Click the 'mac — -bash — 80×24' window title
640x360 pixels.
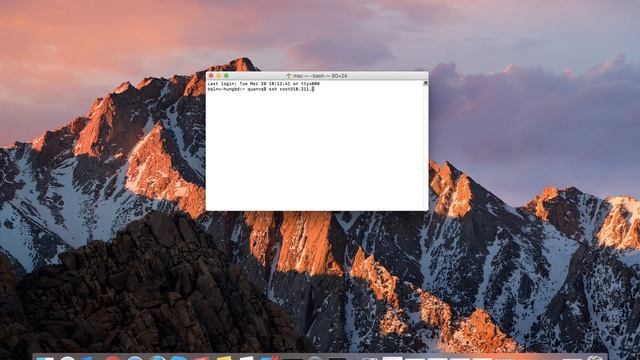(320, 76)
